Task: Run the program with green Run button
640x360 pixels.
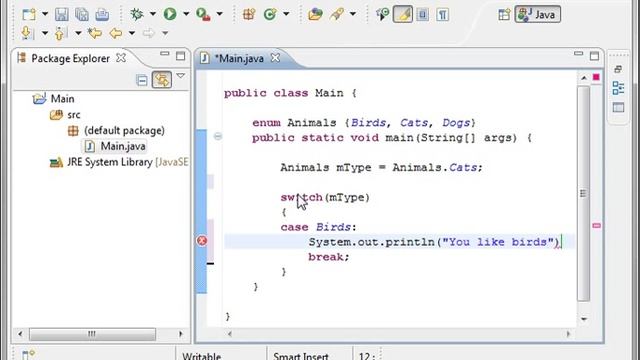Action: [170, 14]
